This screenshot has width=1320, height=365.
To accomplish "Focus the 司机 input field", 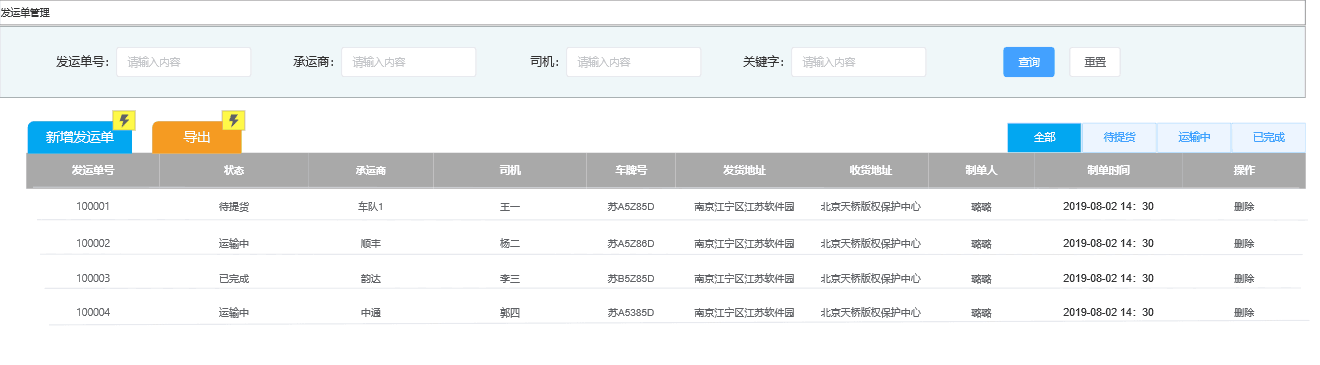I will click(x=634, y=62).
